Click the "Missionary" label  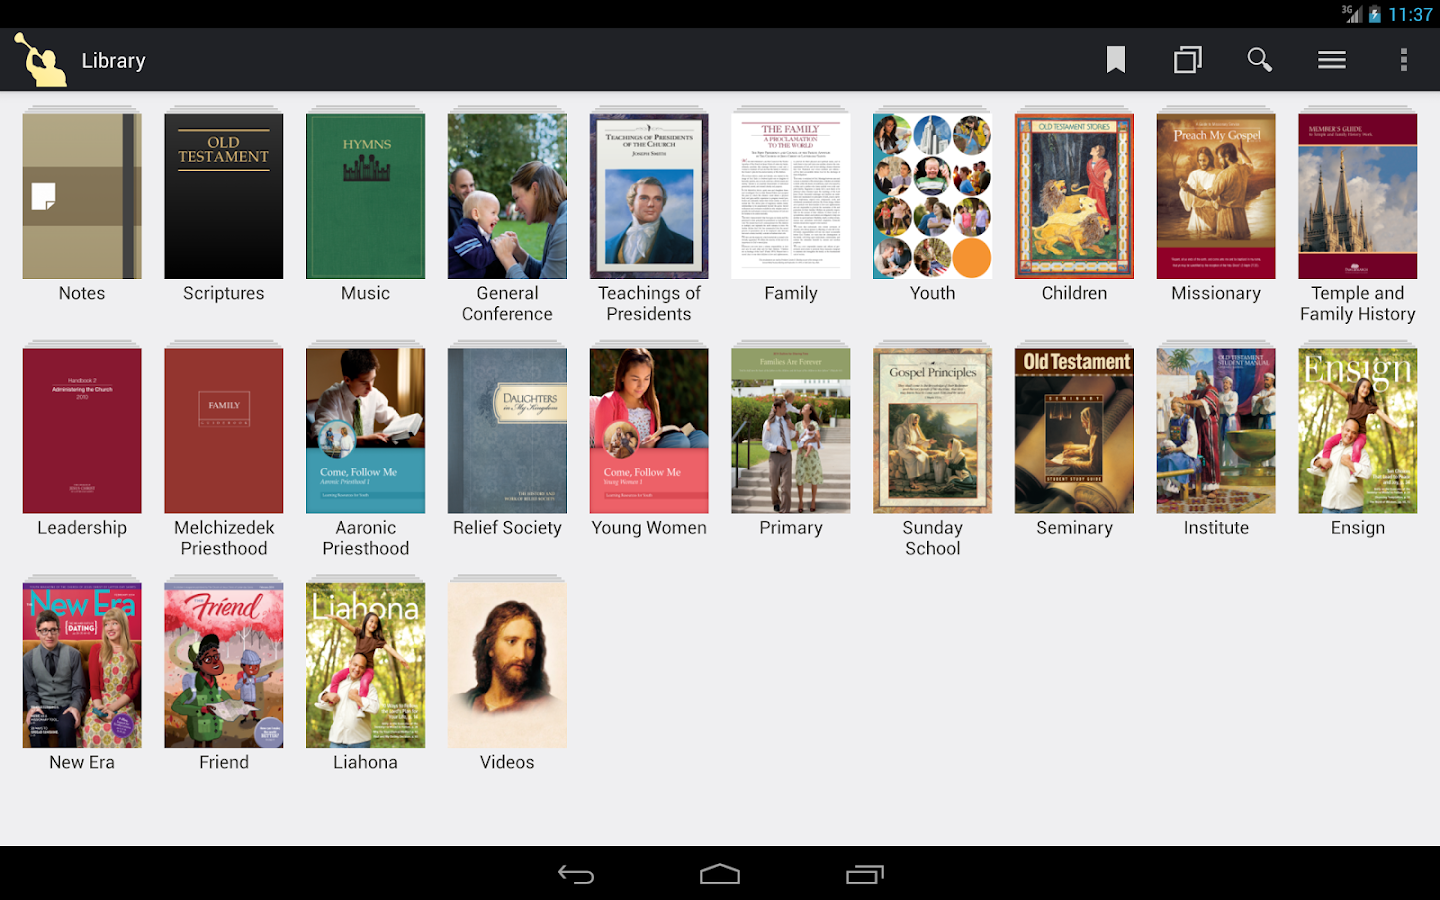pyautogui.click(x=1216, y=293)
